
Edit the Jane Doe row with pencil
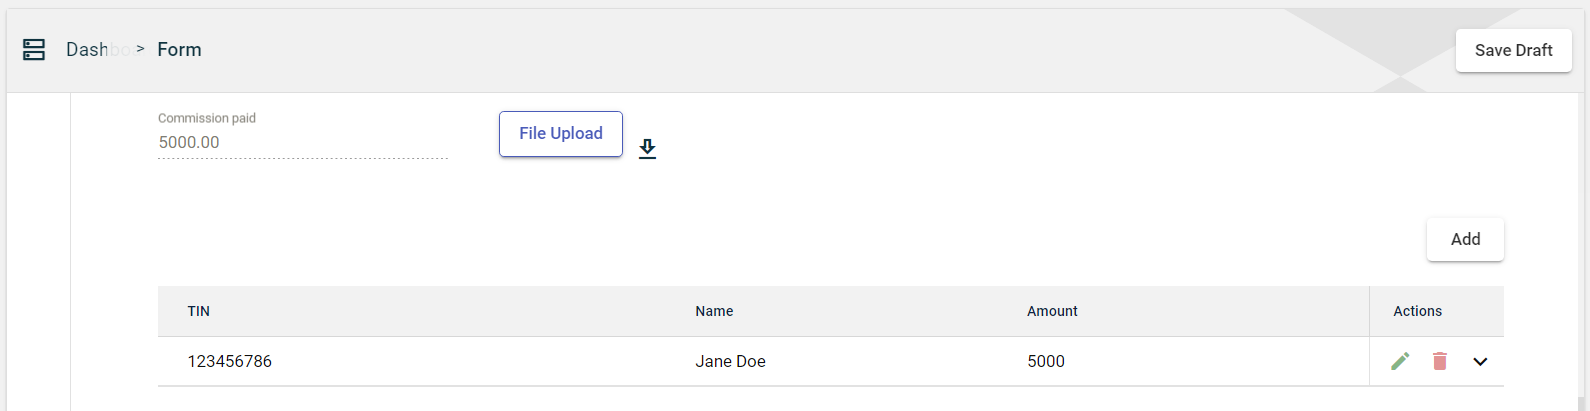coord(1400,361)
